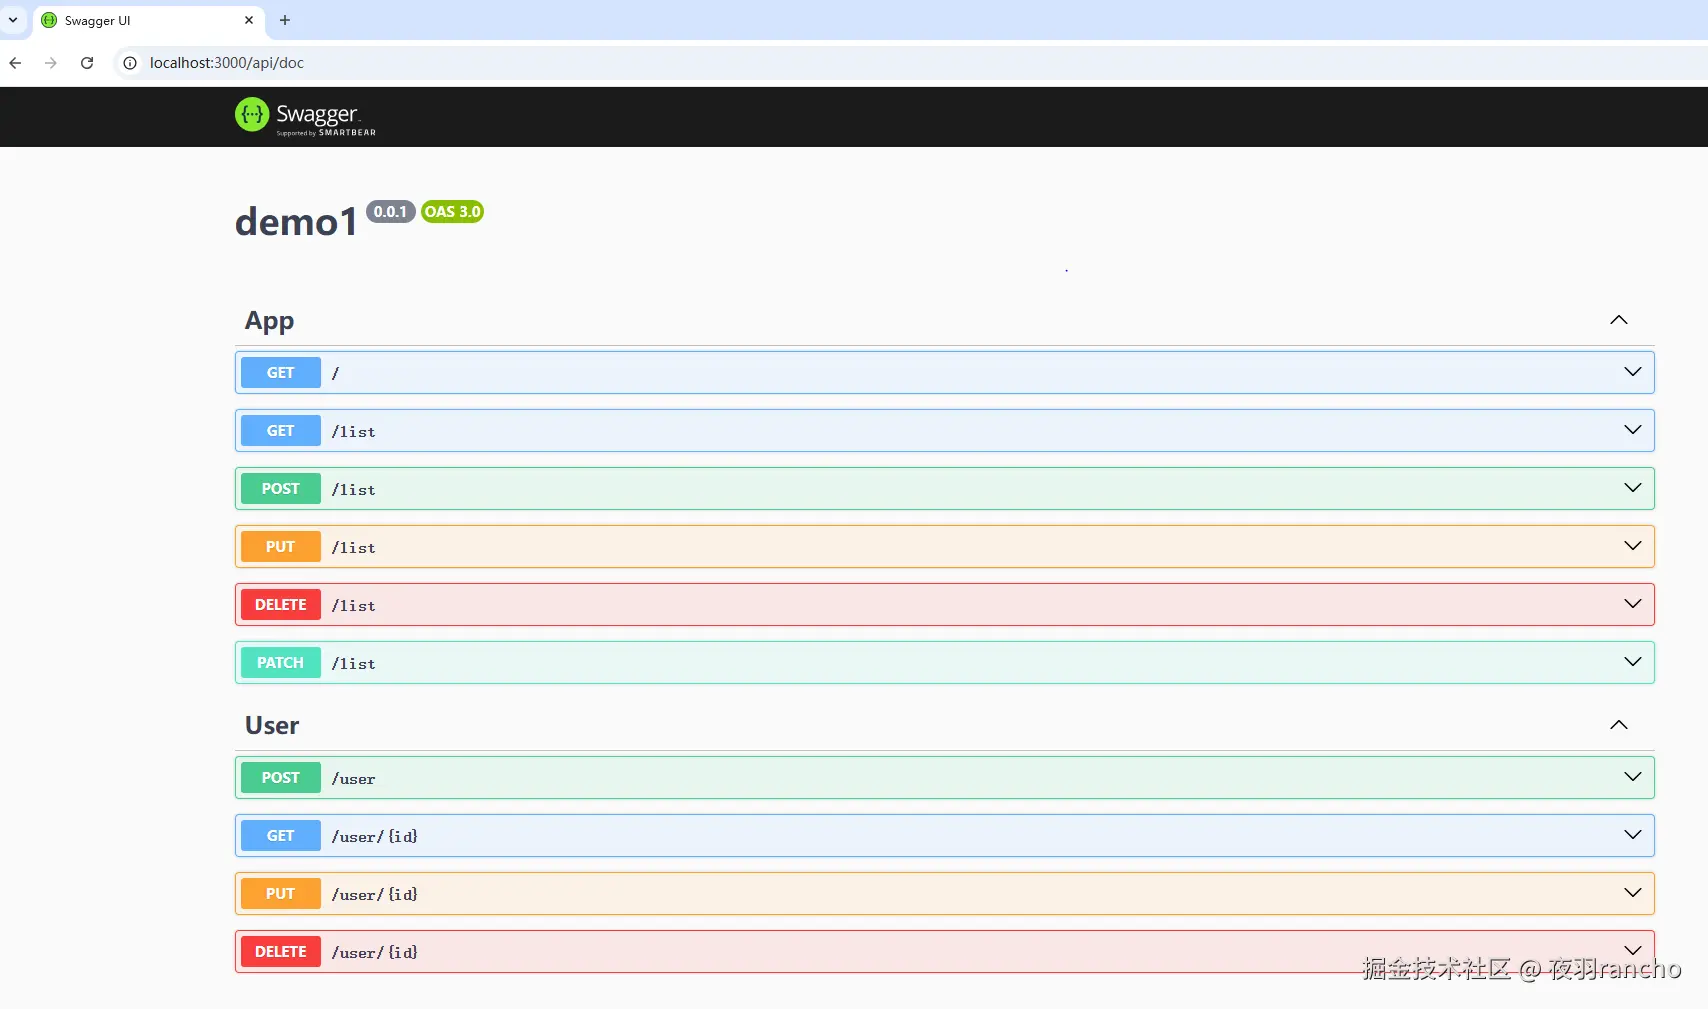Expand the GET /user/{id} endpoint chevron
The height and width of the screenshot is (1009, 1708).
tap(1633, 835)
